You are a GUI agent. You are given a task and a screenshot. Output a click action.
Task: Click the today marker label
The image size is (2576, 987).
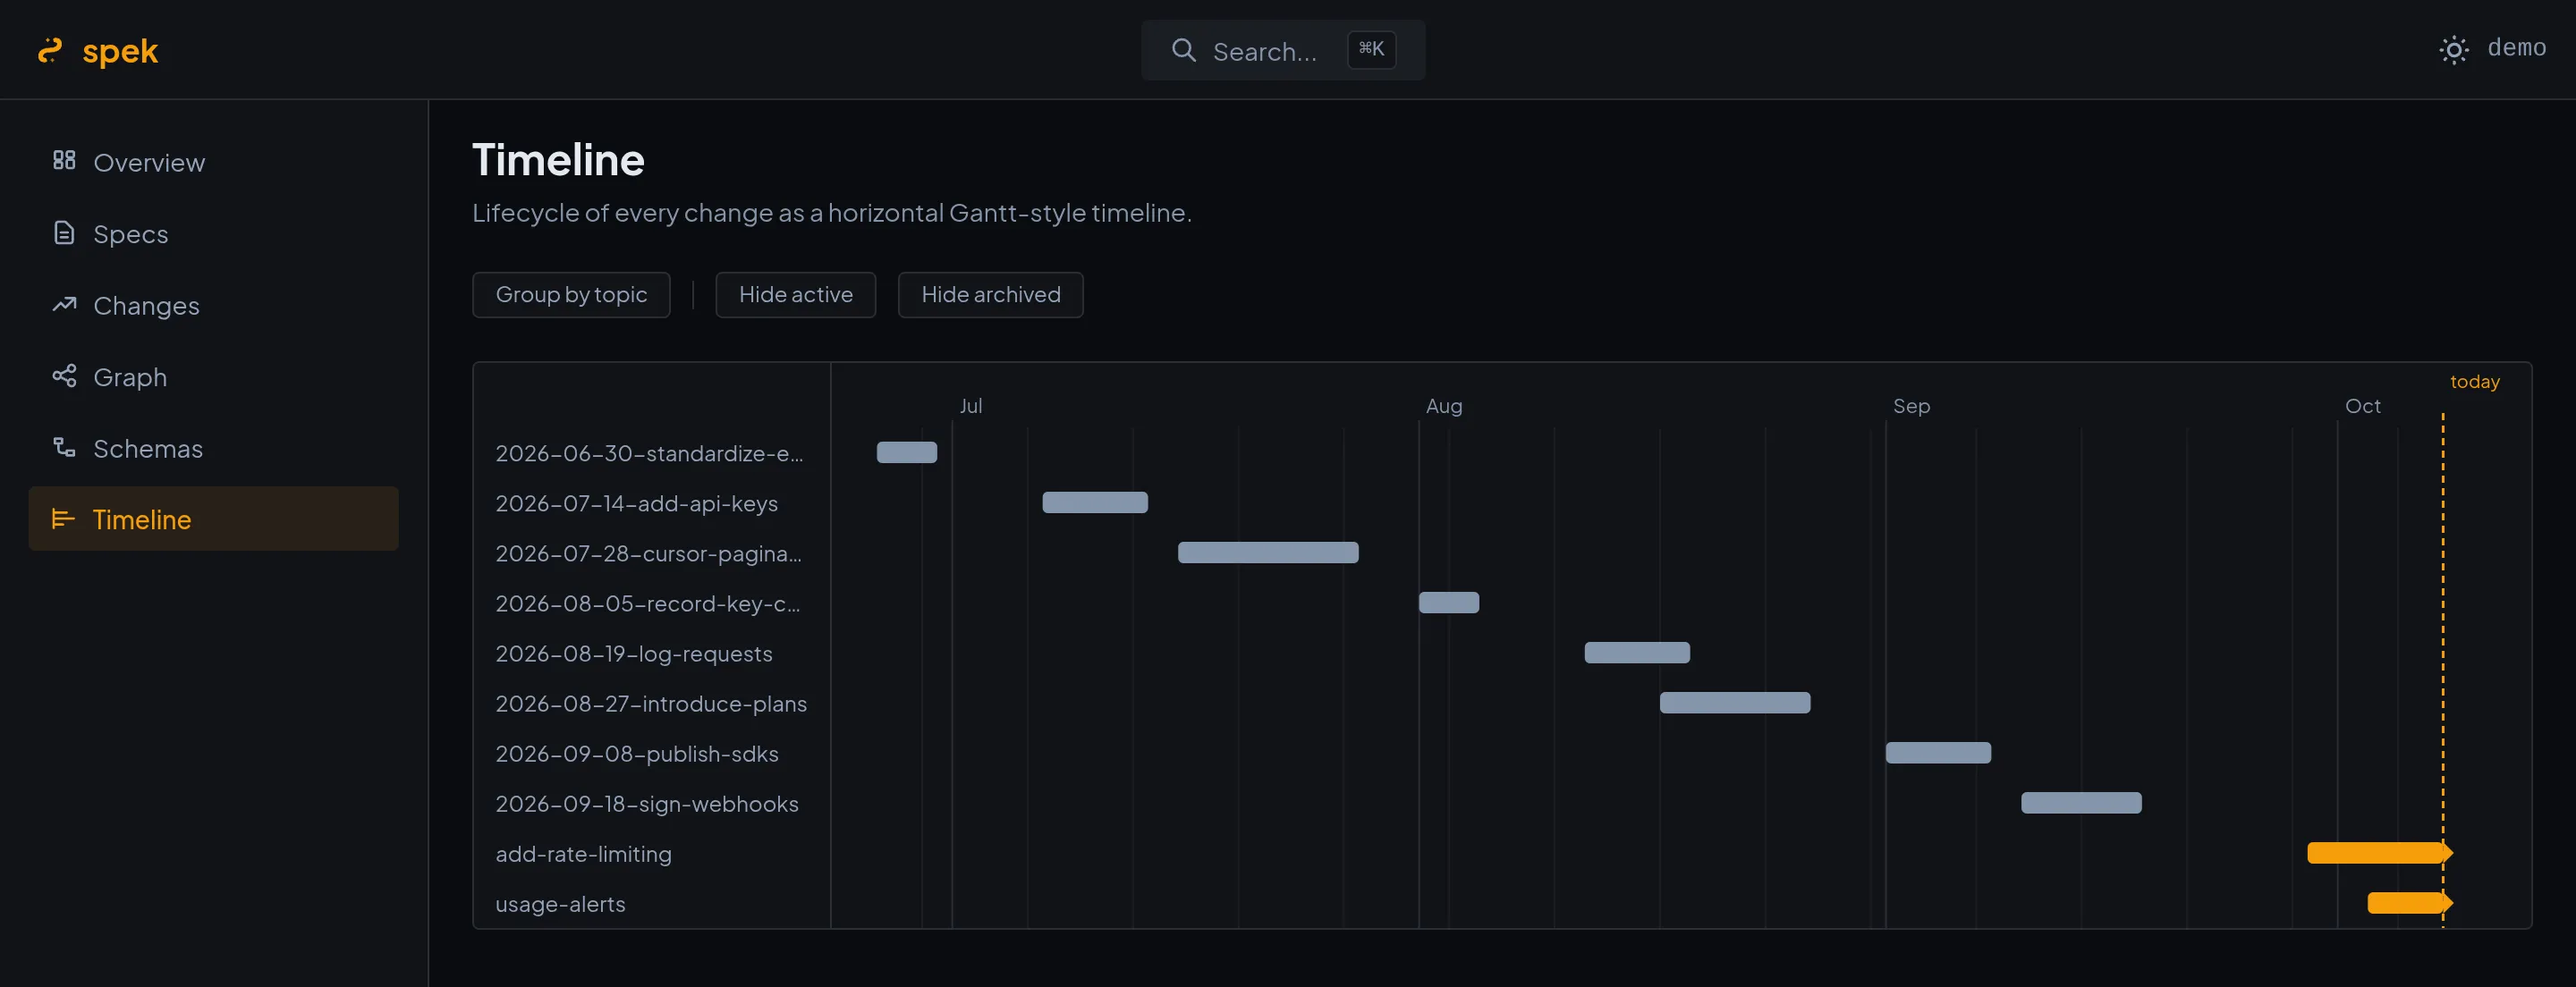click(x=2474, y=382)
